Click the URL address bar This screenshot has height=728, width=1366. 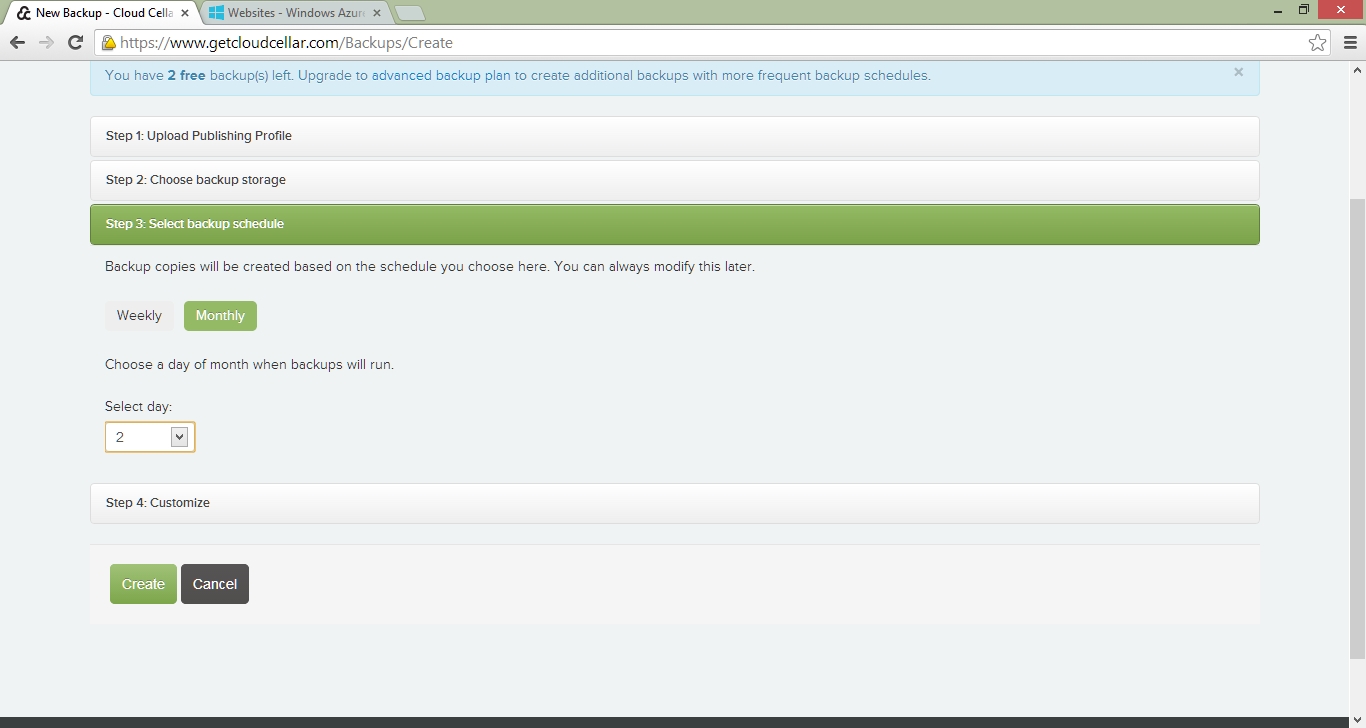700,43
